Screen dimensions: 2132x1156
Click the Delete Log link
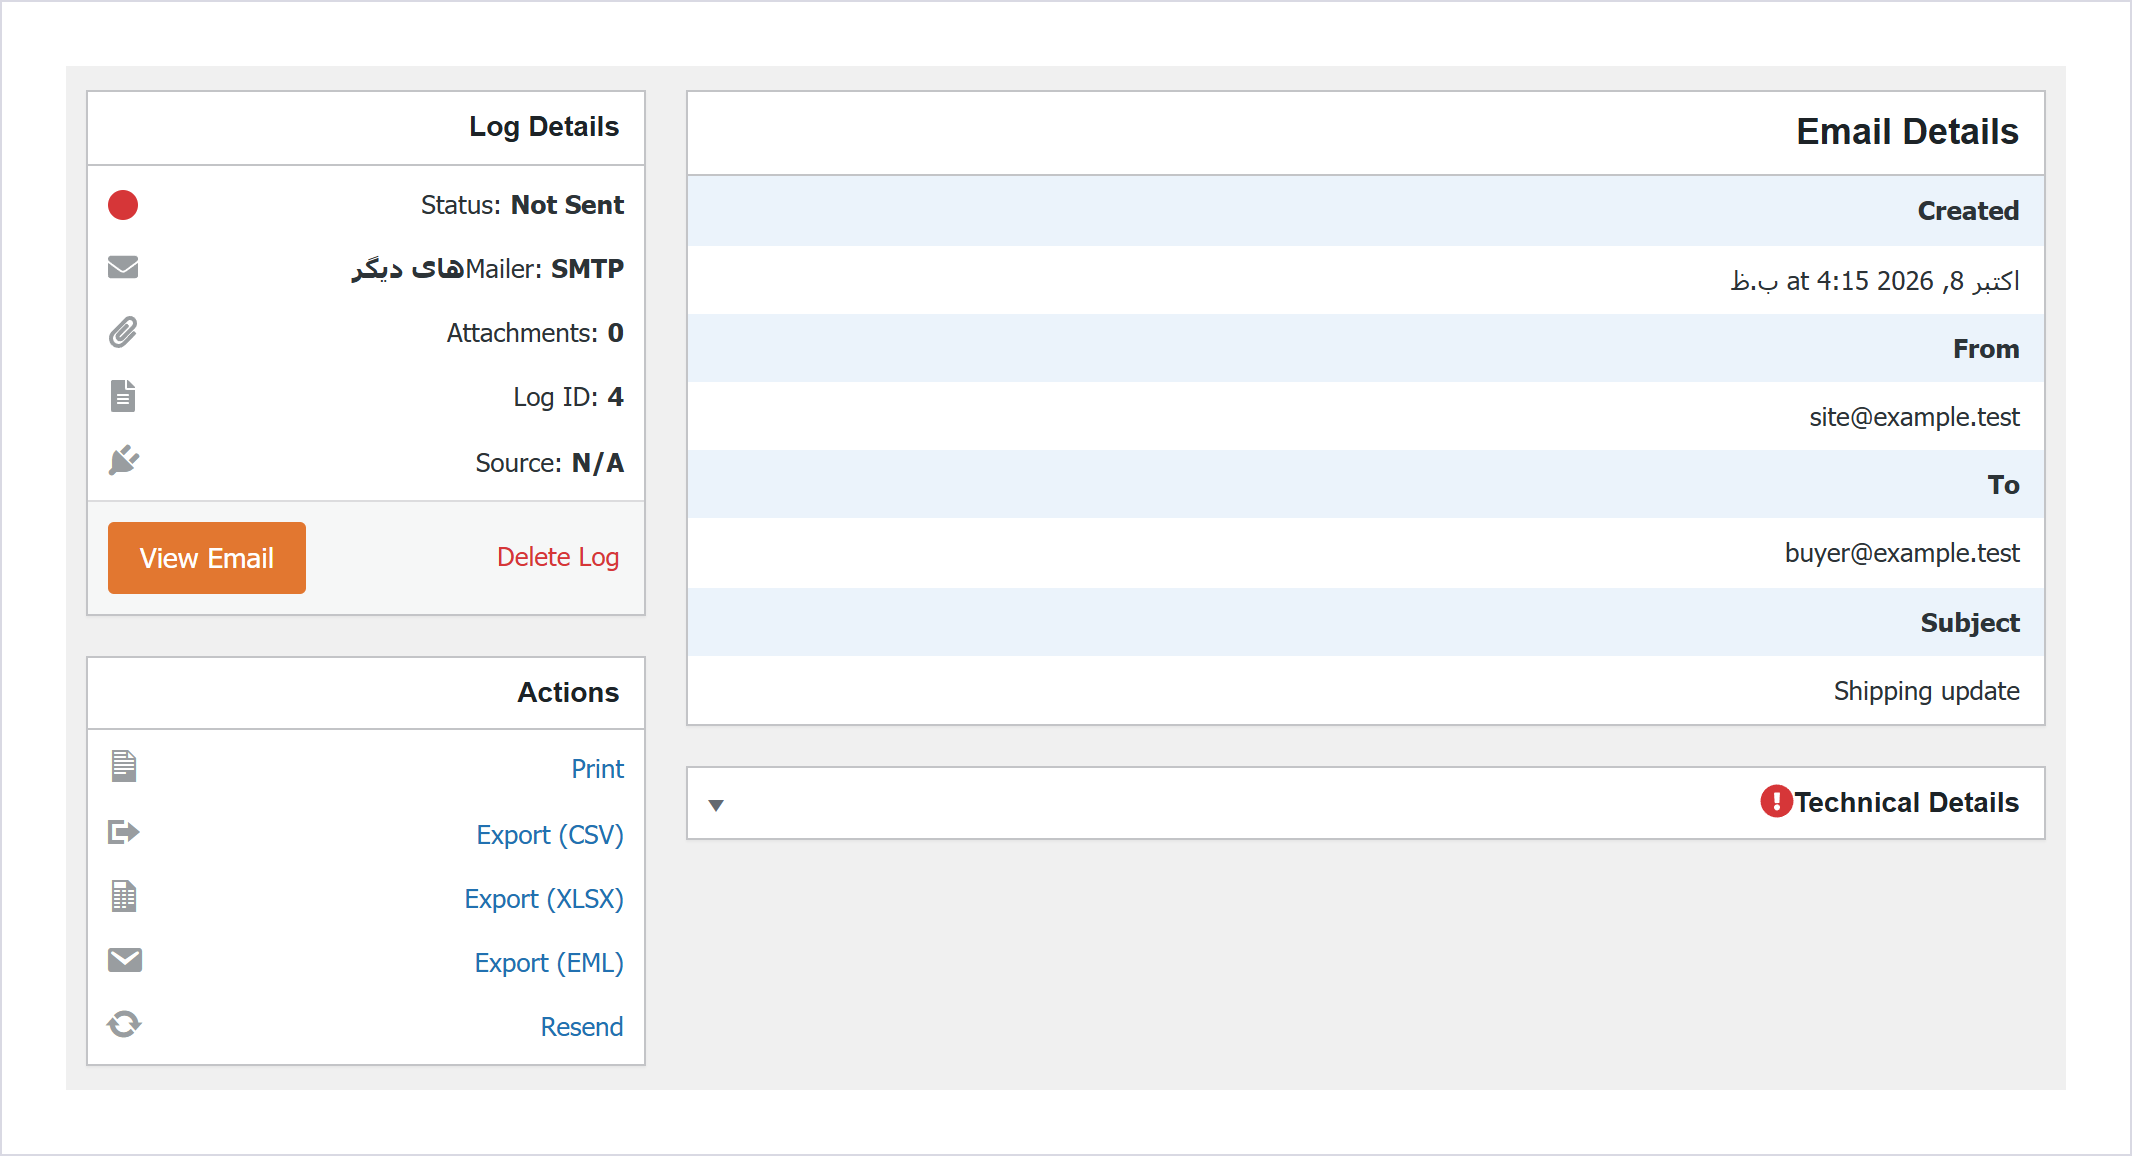pyautogui.click(x=558, y=557)
